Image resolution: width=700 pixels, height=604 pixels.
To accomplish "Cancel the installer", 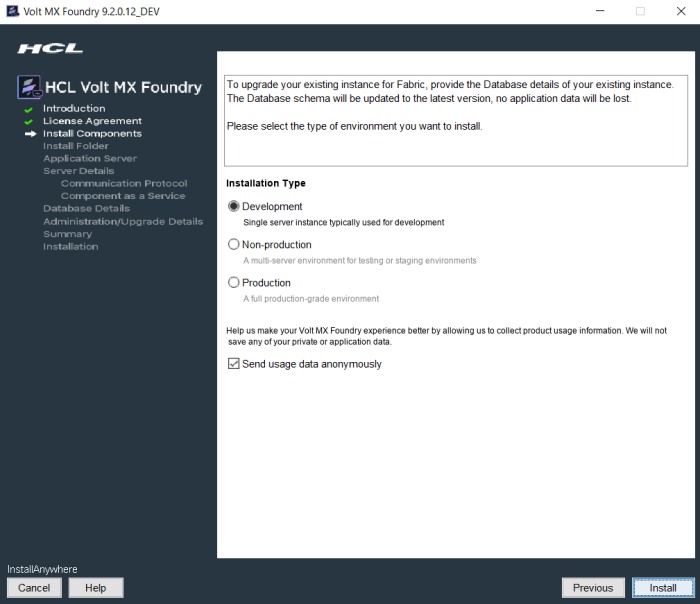I will pyautogui.click(x=34, y=588).
